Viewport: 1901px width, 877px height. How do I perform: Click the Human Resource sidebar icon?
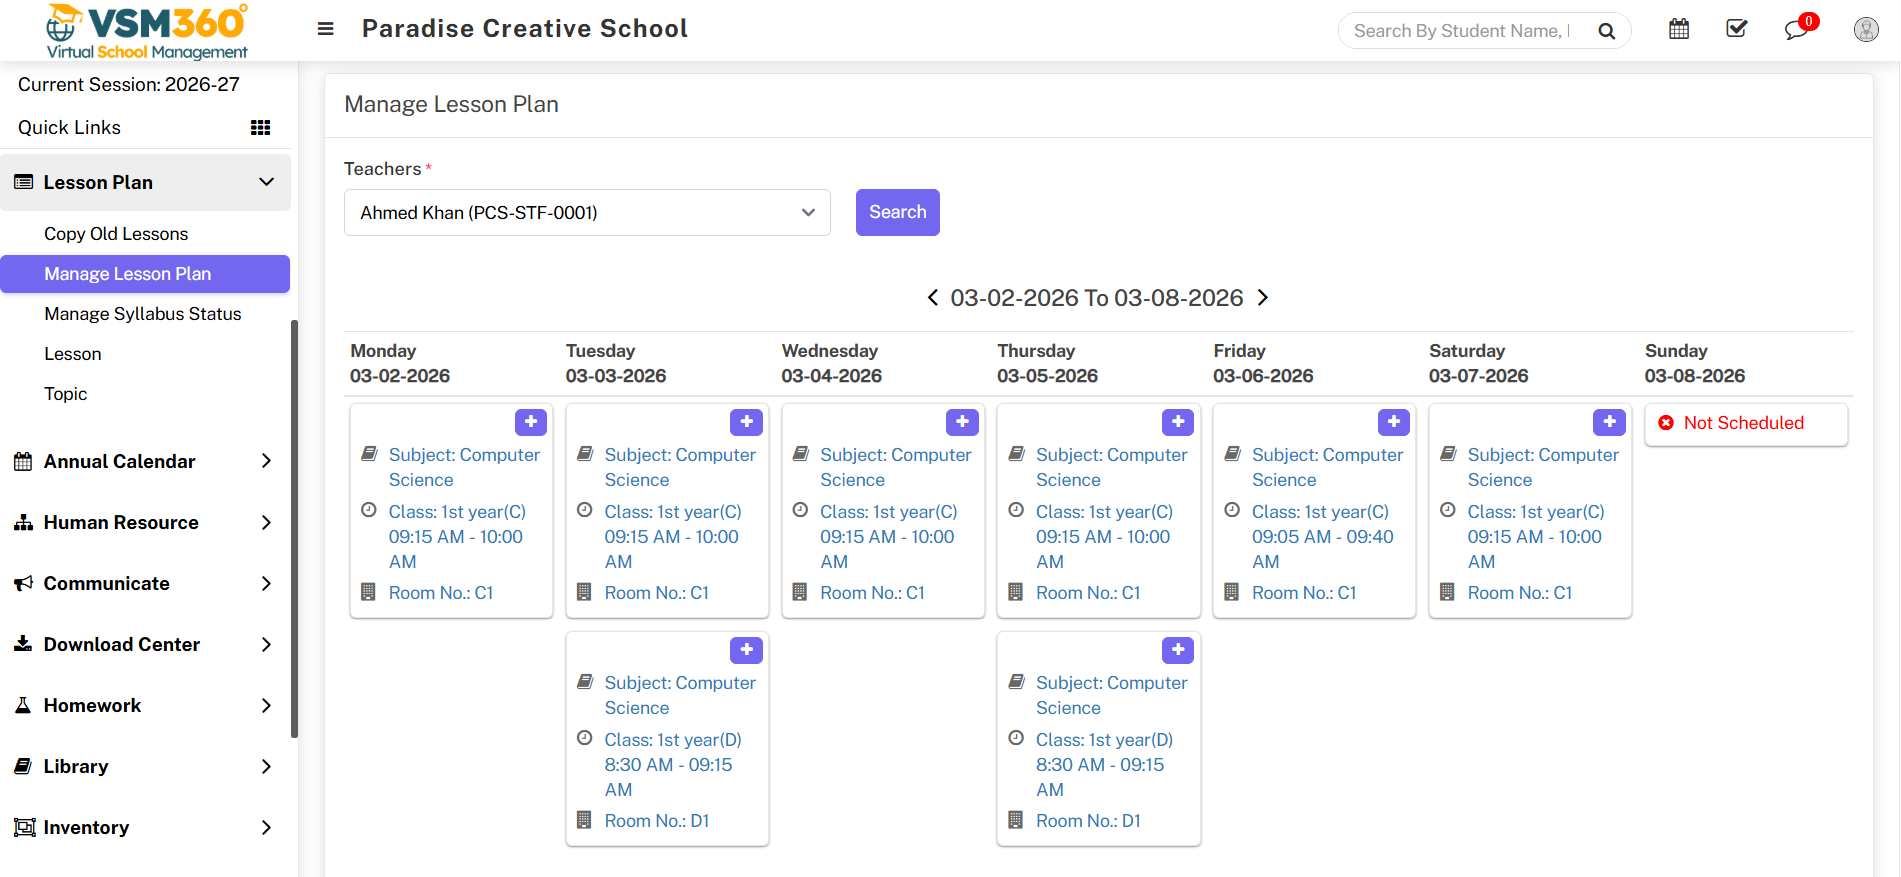point(23,523)
